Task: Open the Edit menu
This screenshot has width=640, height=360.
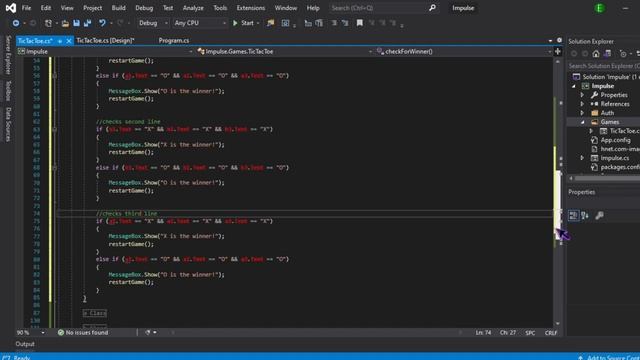Action: [46, 8]
